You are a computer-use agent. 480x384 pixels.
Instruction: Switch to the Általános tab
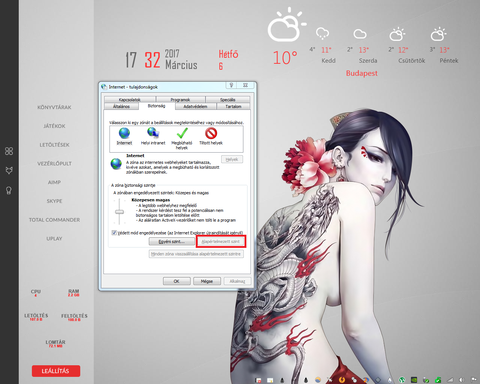(121, 106)
